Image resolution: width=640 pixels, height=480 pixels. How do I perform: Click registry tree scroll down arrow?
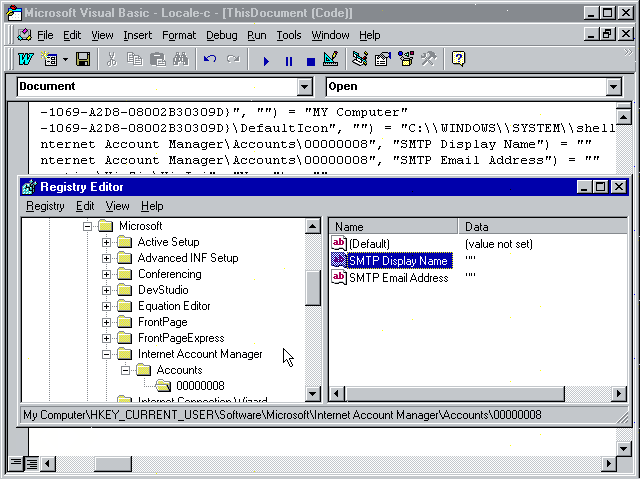[313, 394]
